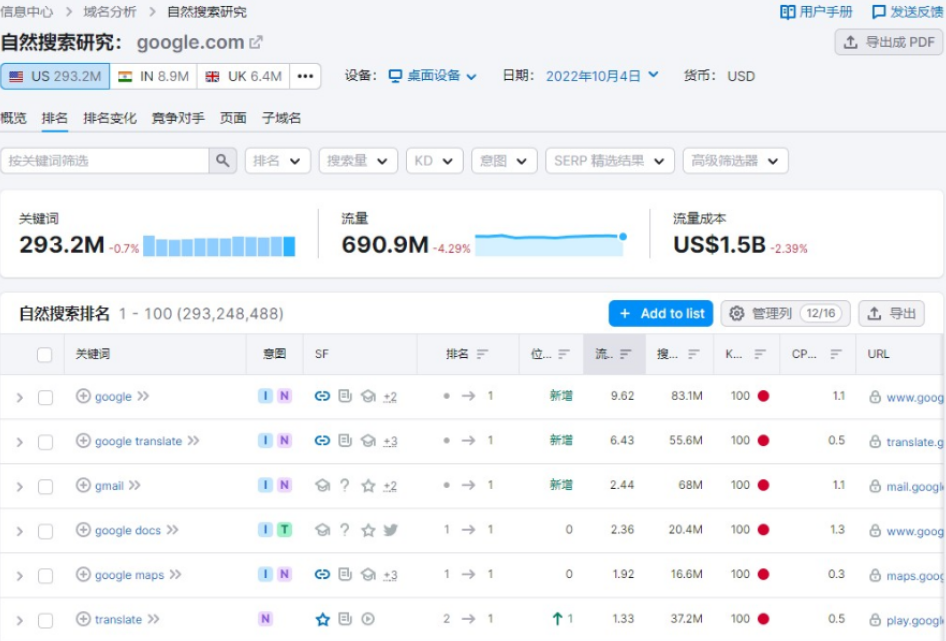This screenshot has height=641, width=946.
Task: Tick the select-all checkbox in table header
Action: click(x=44, y=354)
